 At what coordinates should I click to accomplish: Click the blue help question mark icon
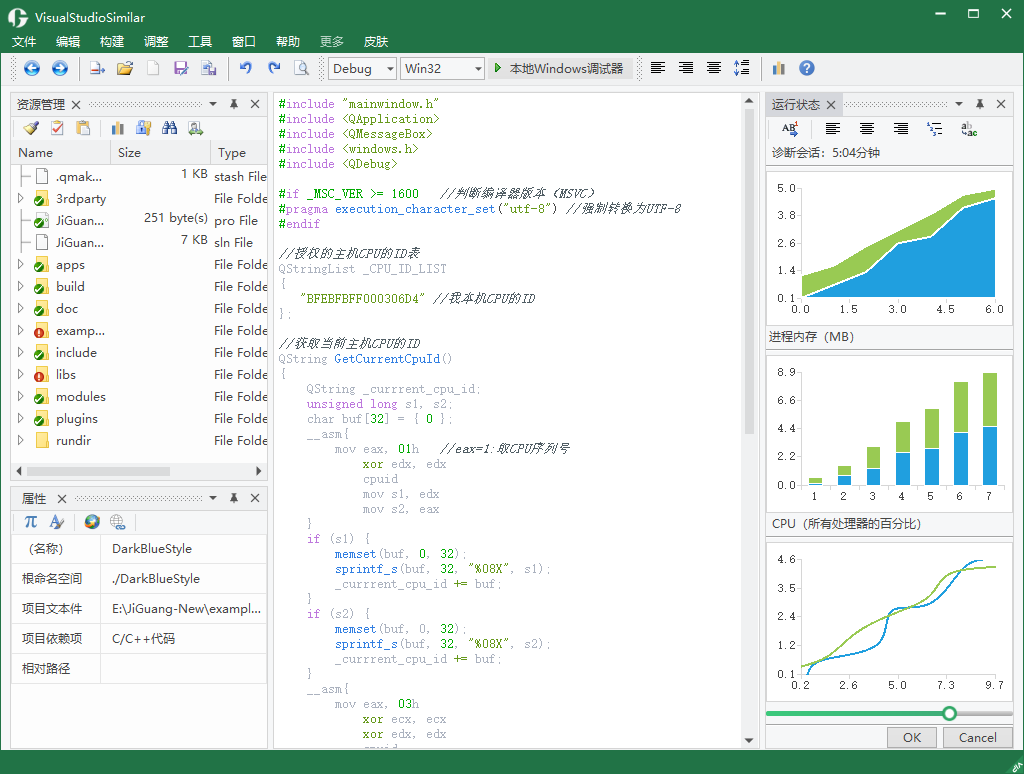tap(807, 68)
